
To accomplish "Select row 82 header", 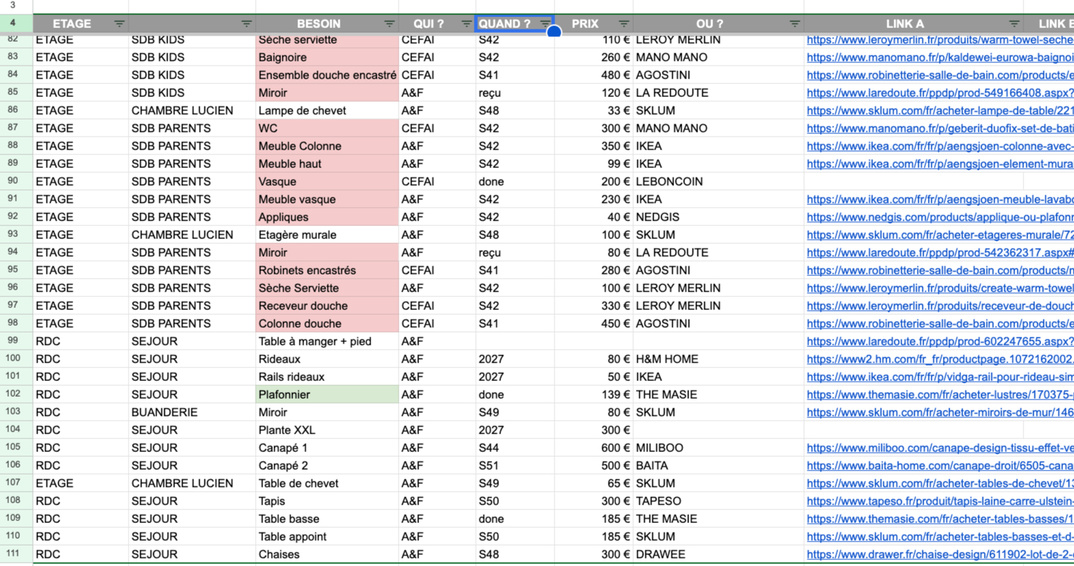I will pos(16,40).
